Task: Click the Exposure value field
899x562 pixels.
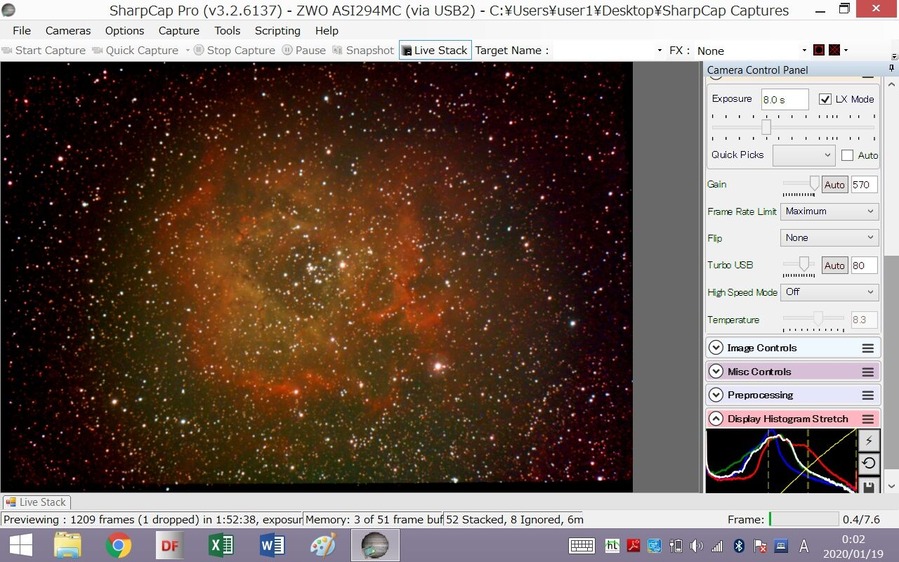Action: 784,99
